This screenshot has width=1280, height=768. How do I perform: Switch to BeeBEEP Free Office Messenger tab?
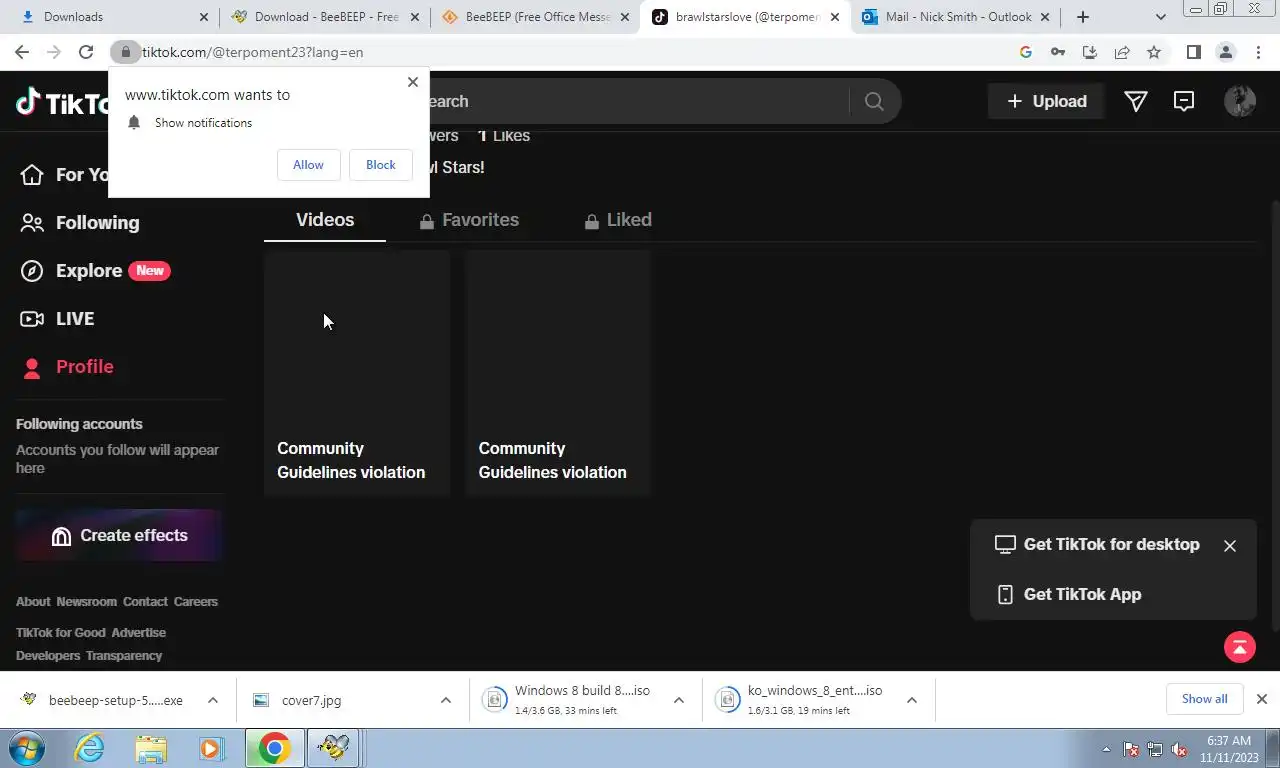533,17
